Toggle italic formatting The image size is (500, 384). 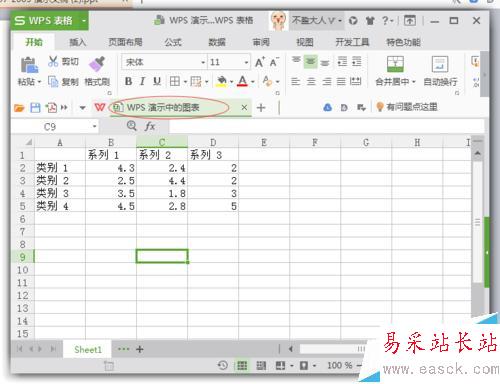tap(142, 81)
